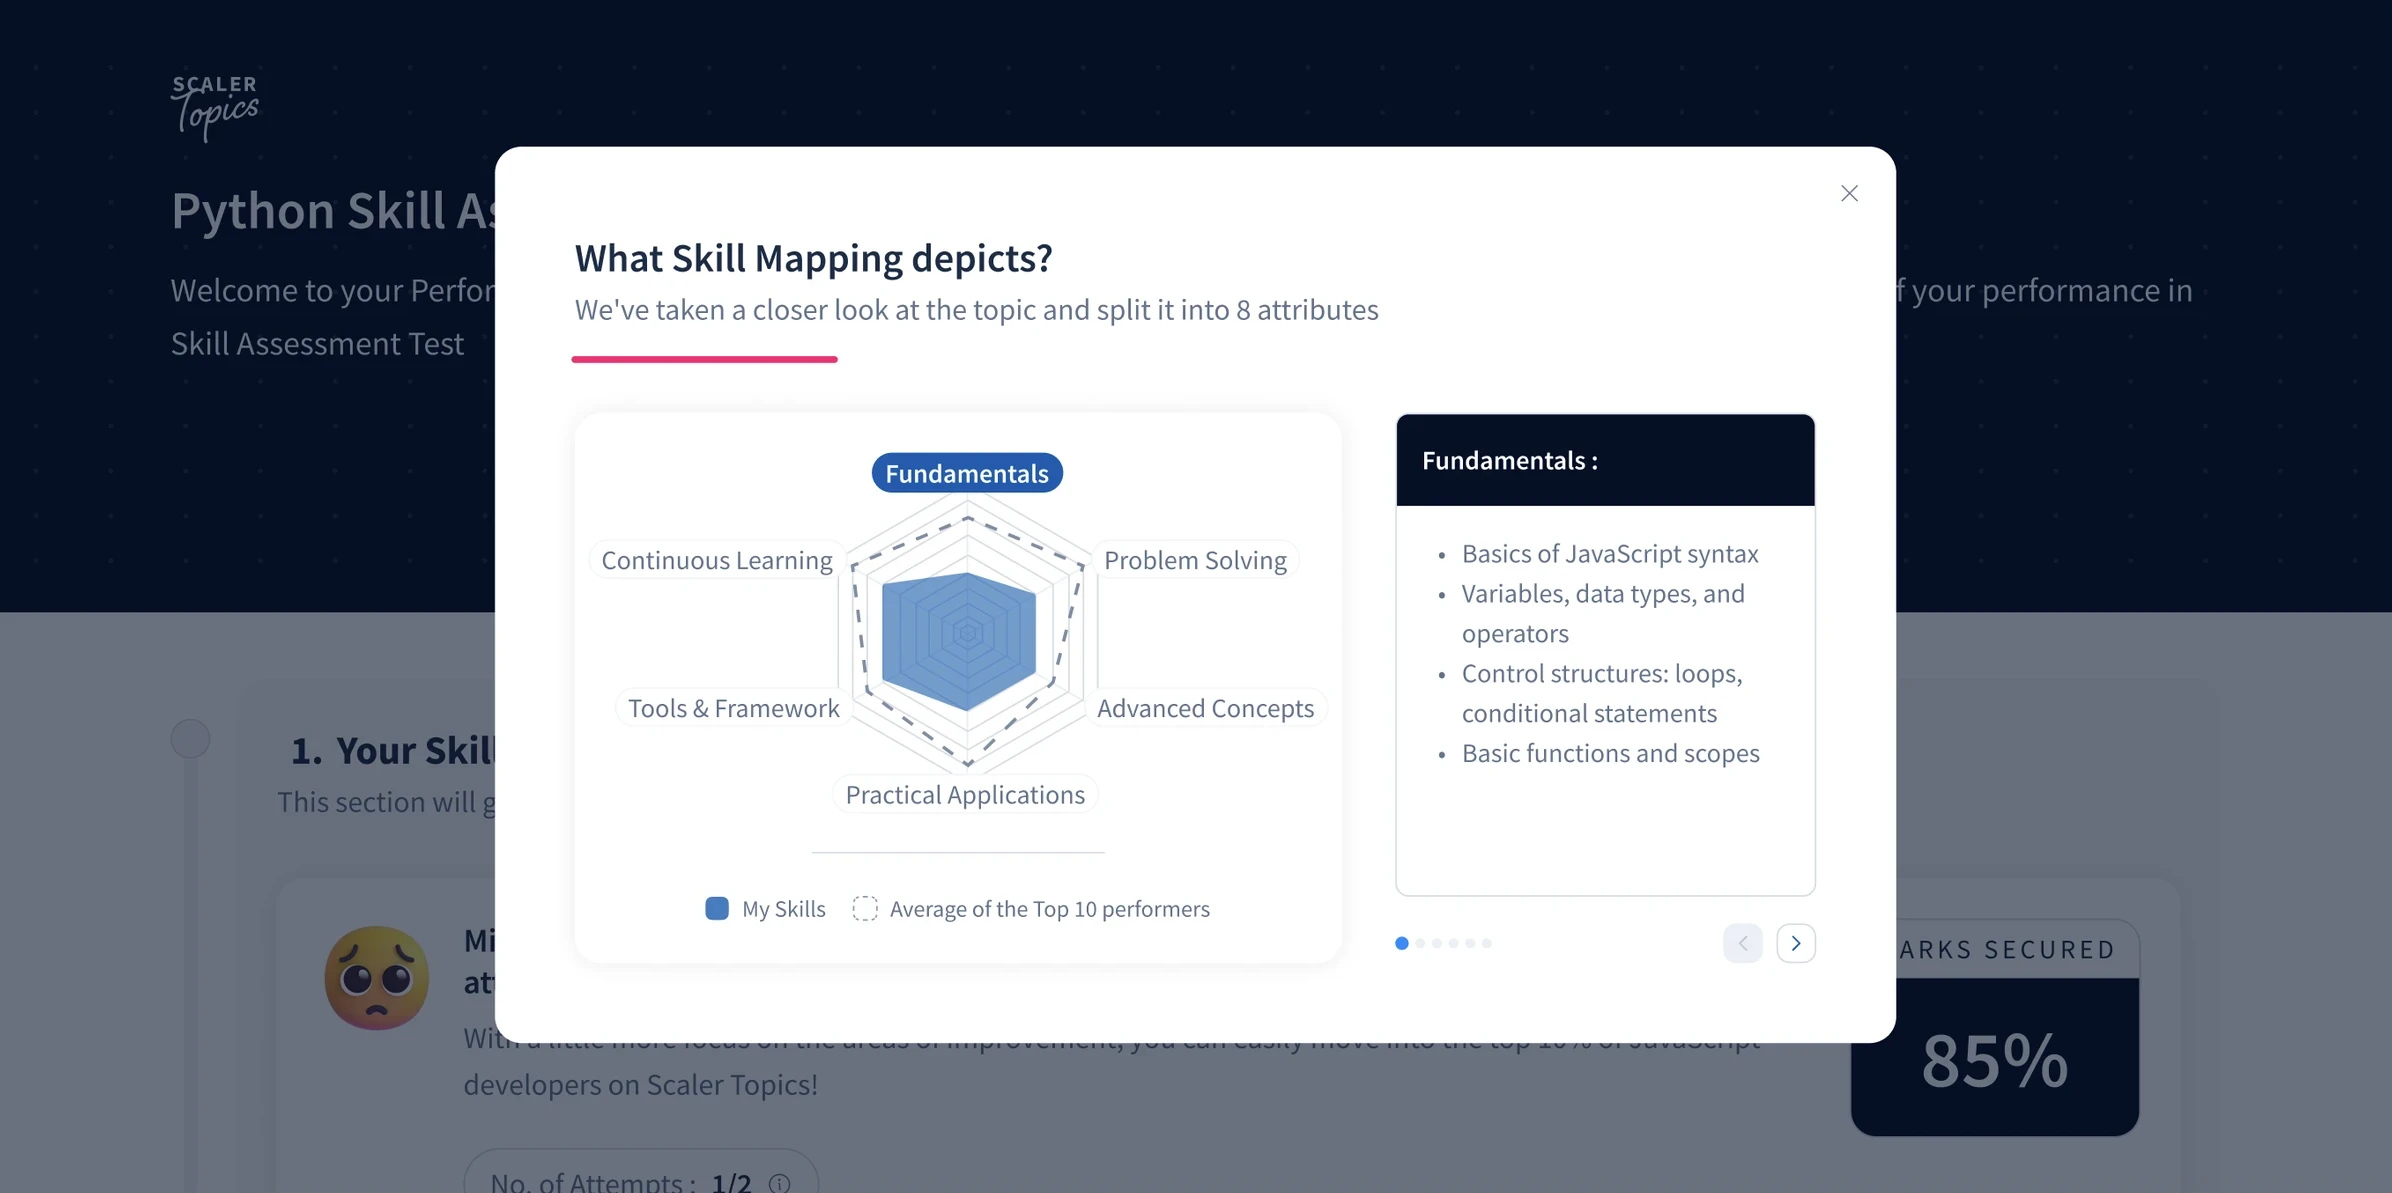
Task: Click the My Skills legend swatch
Action: pyautogui.click(x=717, y=908)
